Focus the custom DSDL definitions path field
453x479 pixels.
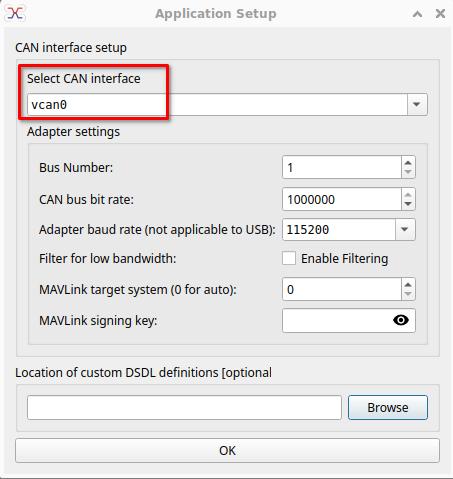click(184, 407)
